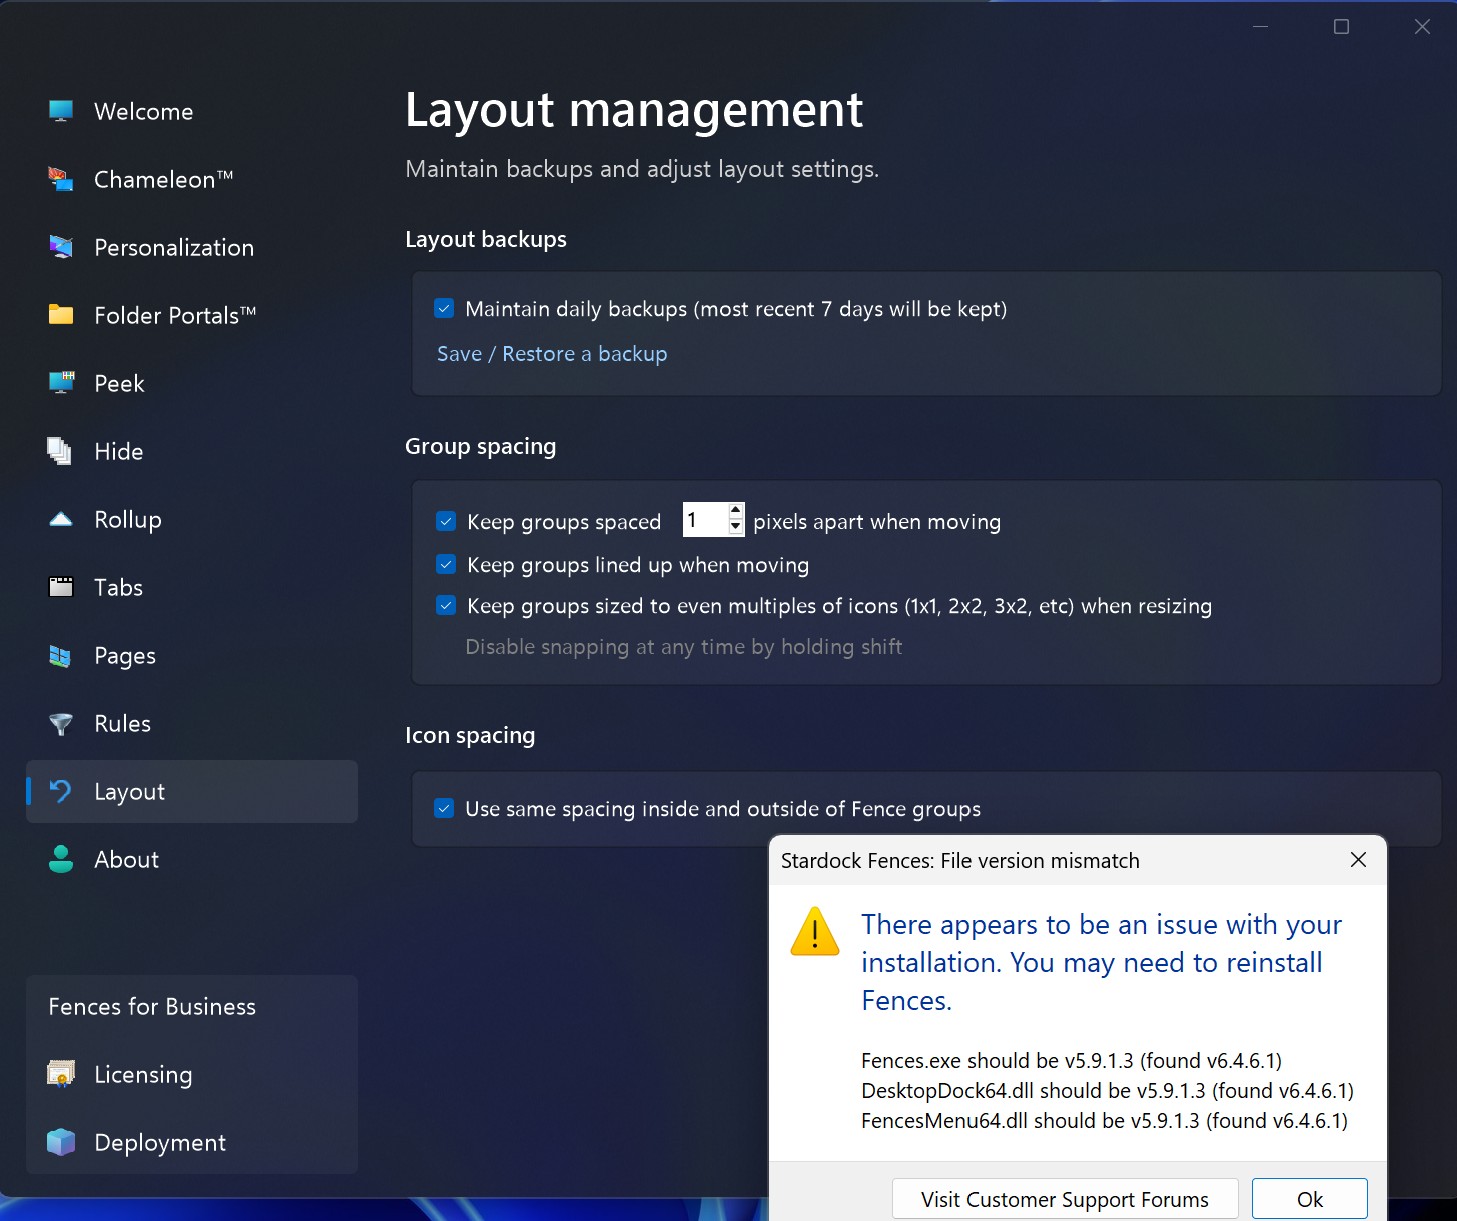Click the group spacing pixel value field
Image resolution: width=1457 pixels, height=1221 pixels.
[x=705, y=520]
